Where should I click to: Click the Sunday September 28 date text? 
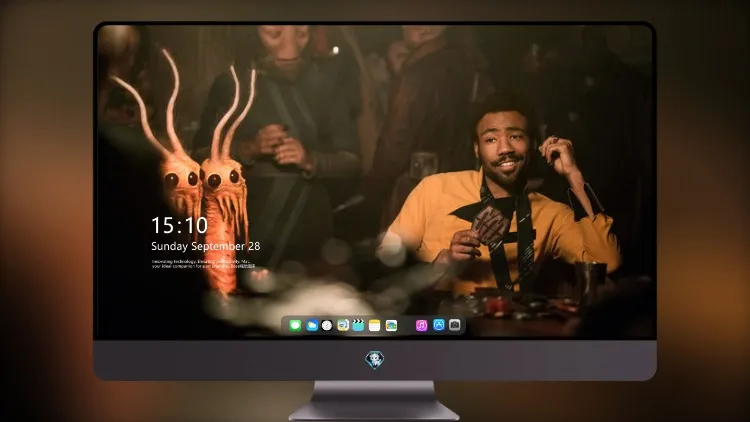click(206, 246)
